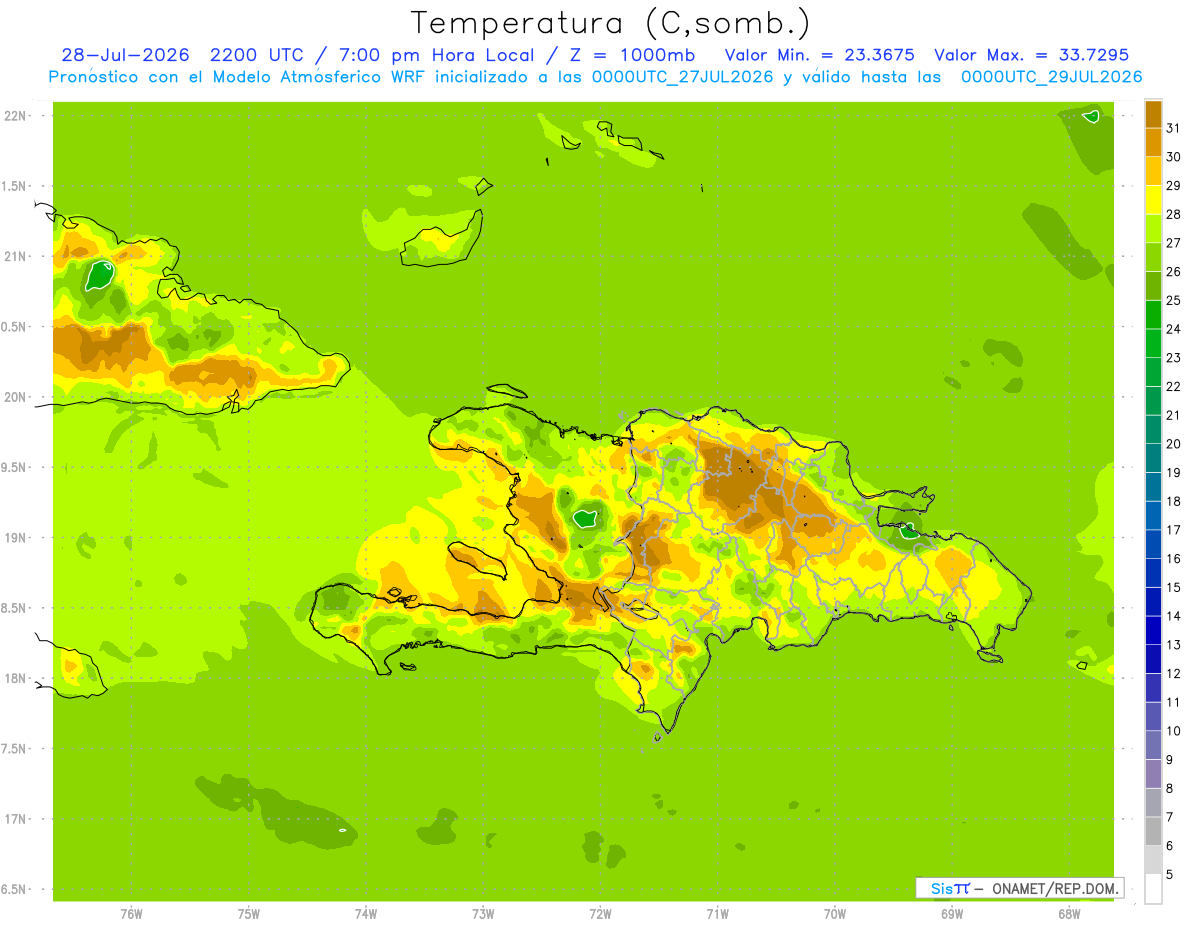1200x927 pixels.
Task: Click the '19' color scale label
Action: pos(1174,473)
